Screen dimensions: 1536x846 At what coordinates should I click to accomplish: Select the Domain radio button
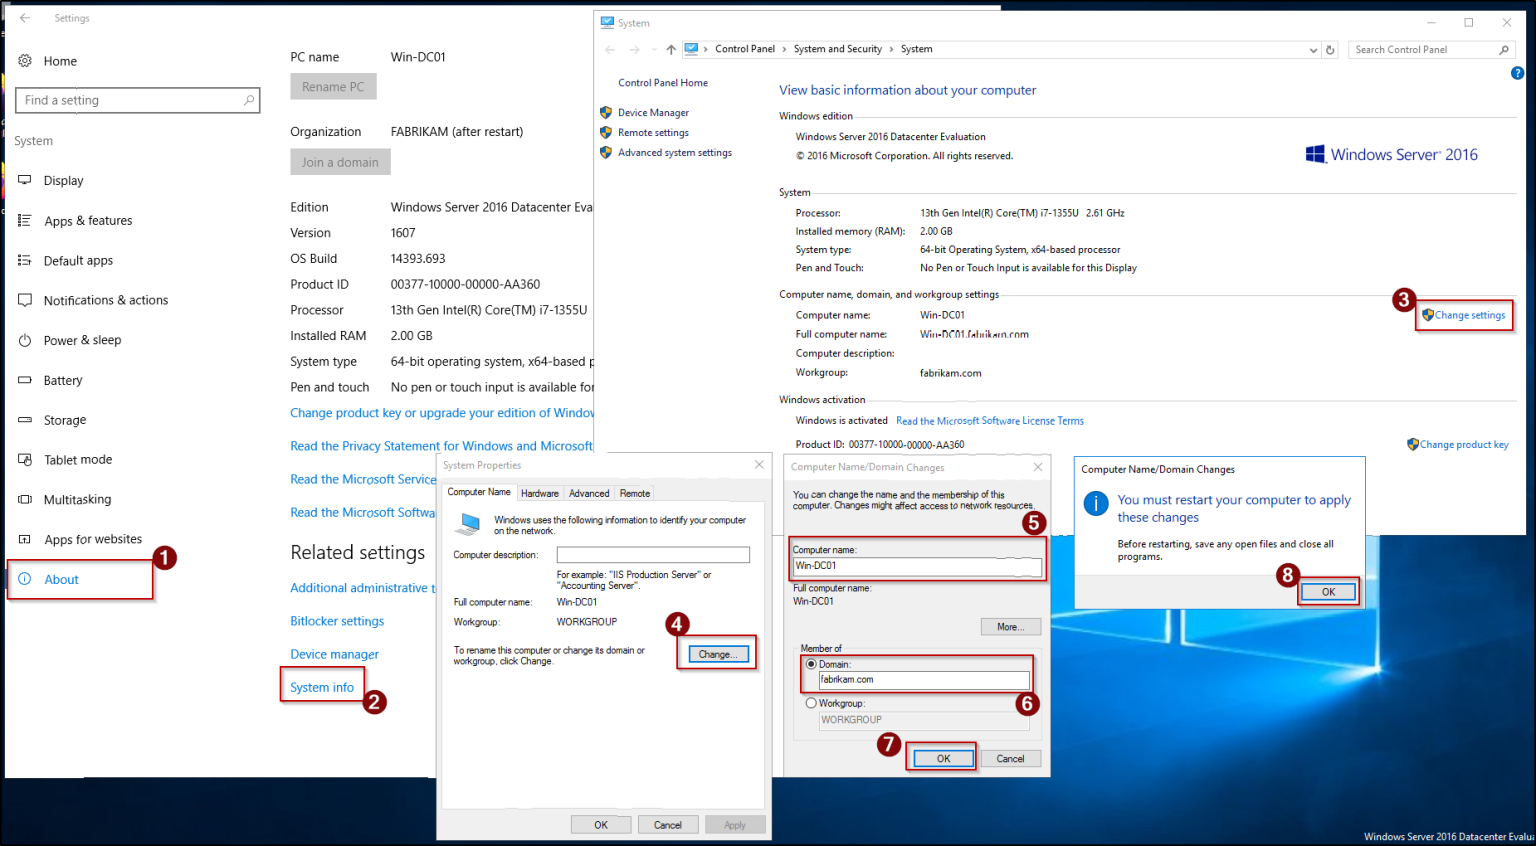point(810,664)
